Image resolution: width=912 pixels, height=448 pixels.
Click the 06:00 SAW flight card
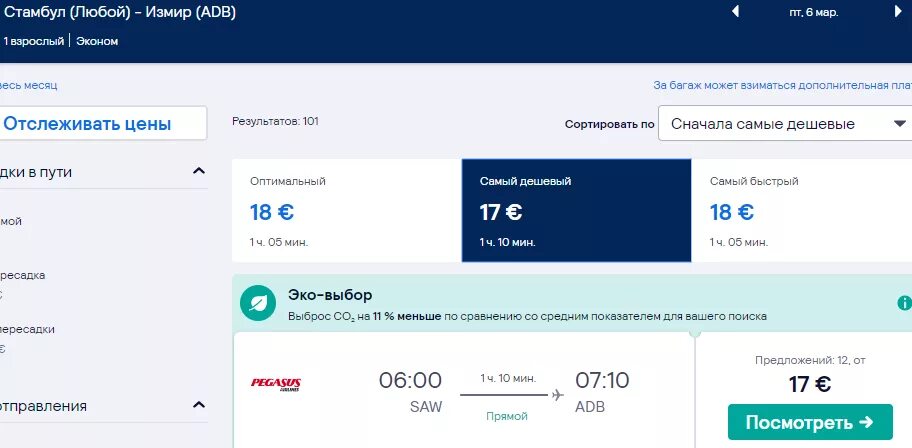tap(464, 390)
